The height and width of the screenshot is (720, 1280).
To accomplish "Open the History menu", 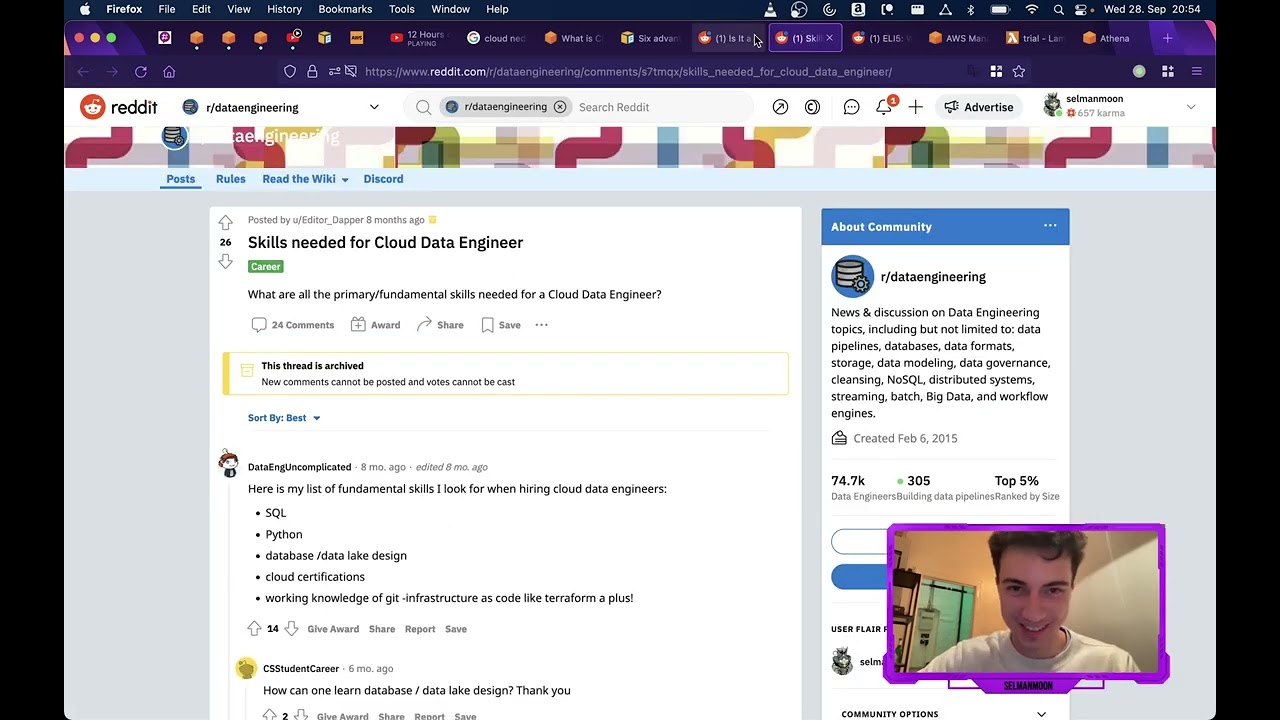I will pos(284,9).
